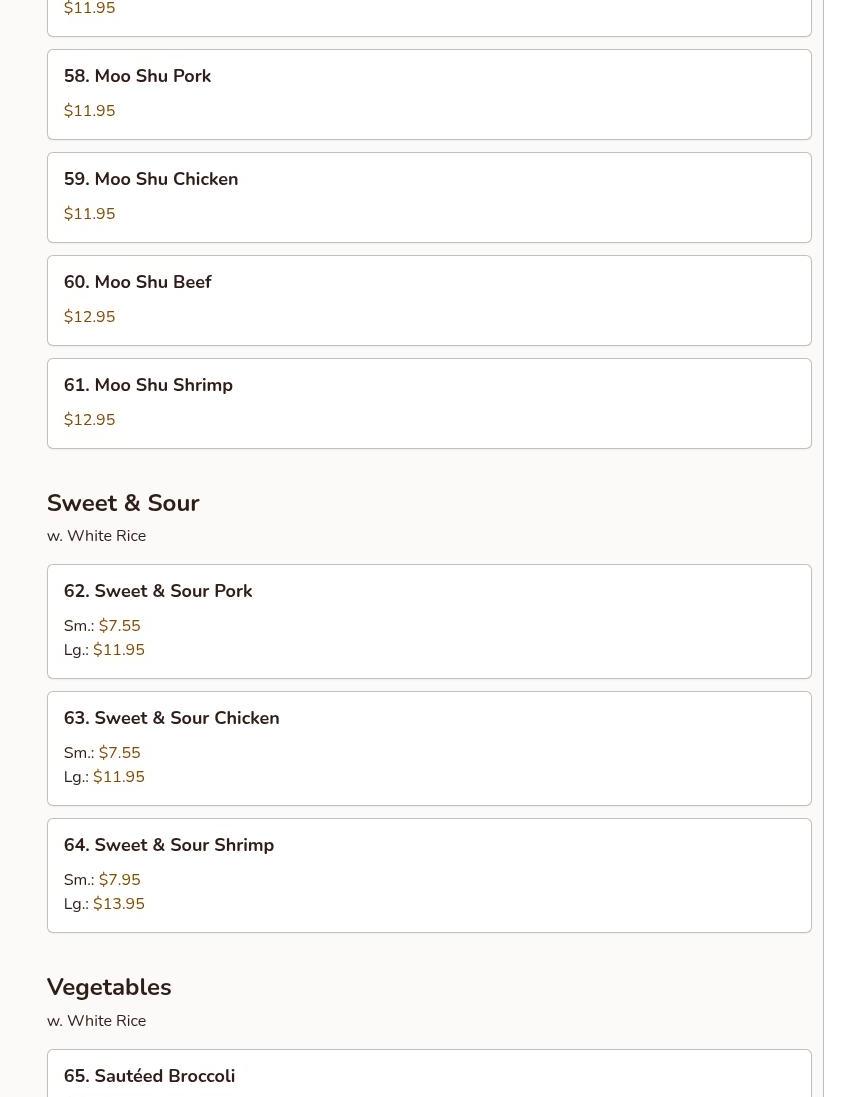This screenshot has height=1097, width=844.
Task: Select 59. Moo Shu Chicken menu item
Action: point(429,197)
